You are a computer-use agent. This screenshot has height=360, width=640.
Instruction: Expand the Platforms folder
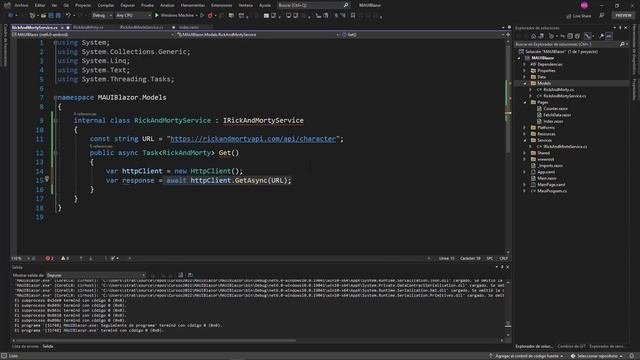tap(525, 128)
